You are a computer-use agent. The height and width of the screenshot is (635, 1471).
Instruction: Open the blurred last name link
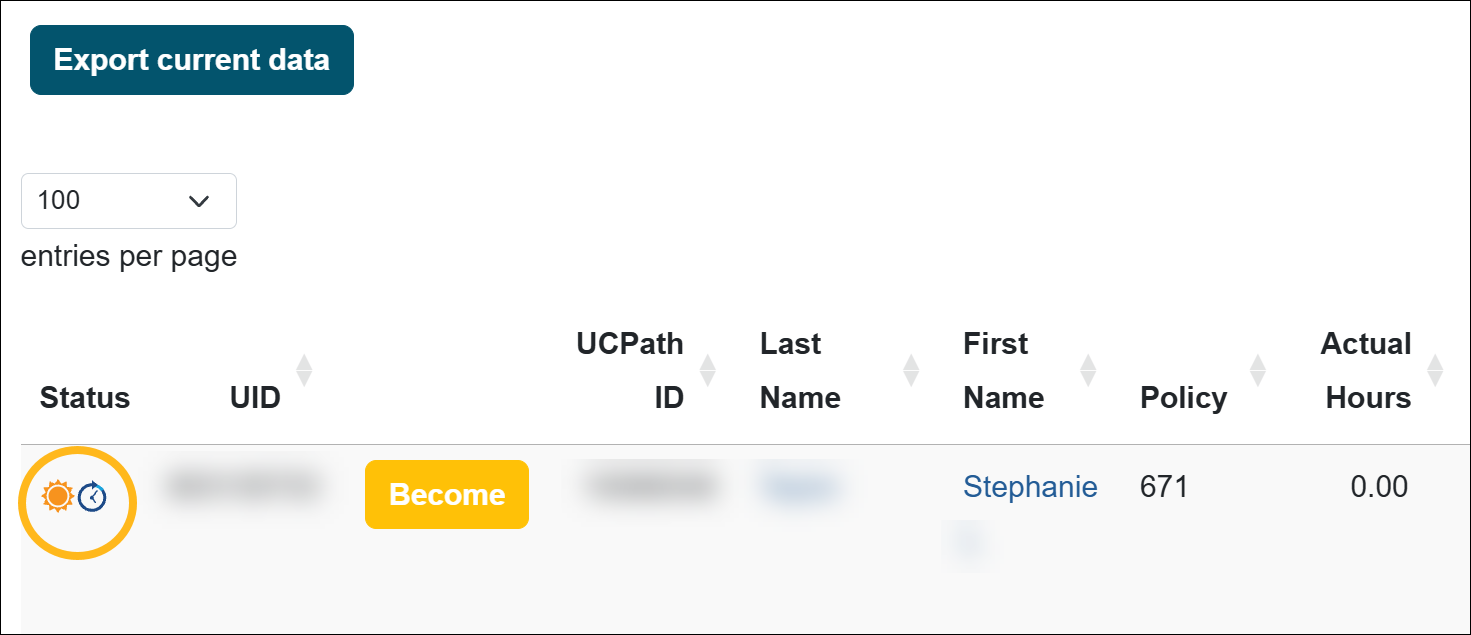point(797,487)
